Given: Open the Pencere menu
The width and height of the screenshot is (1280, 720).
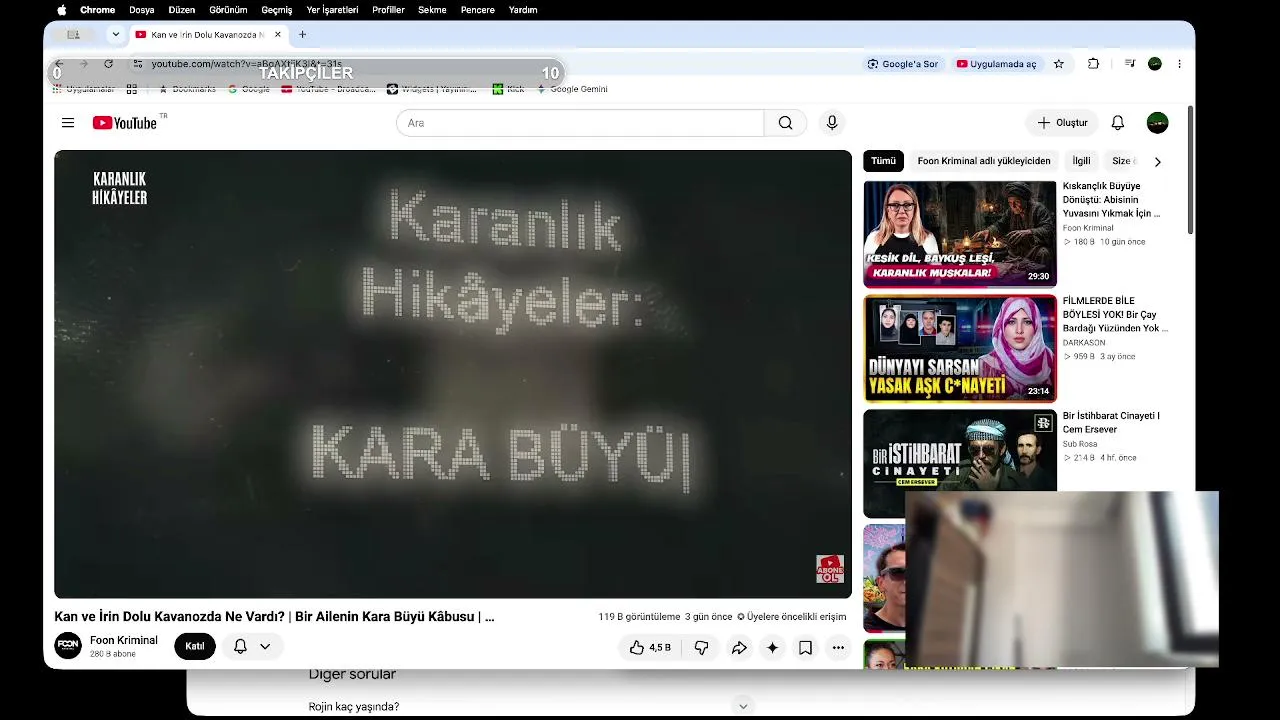Looking at the screenshot, I should click(478, 10).
